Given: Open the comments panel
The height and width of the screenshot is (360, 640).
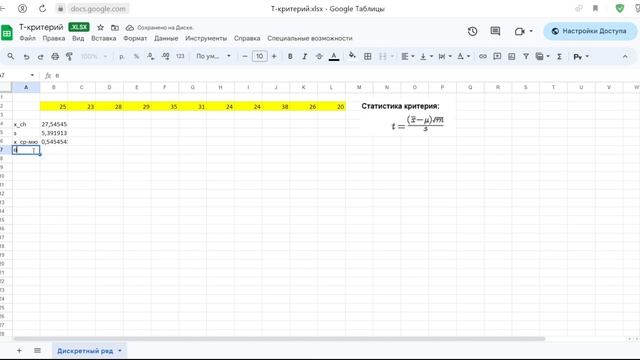Looking at the screenshot, I should click(495, 31).
